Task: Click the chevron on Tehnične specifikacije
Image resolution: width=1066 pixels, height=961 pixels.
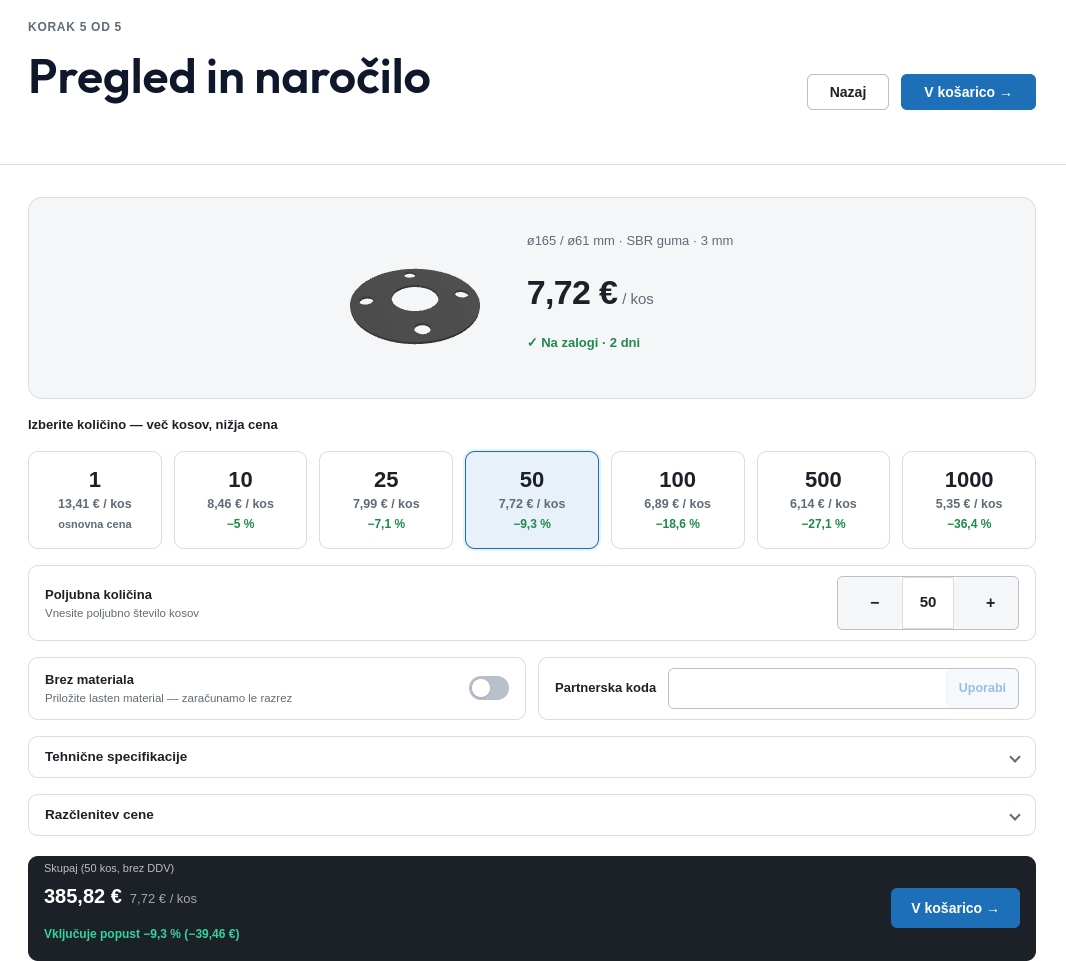Action: point(1014,758)
